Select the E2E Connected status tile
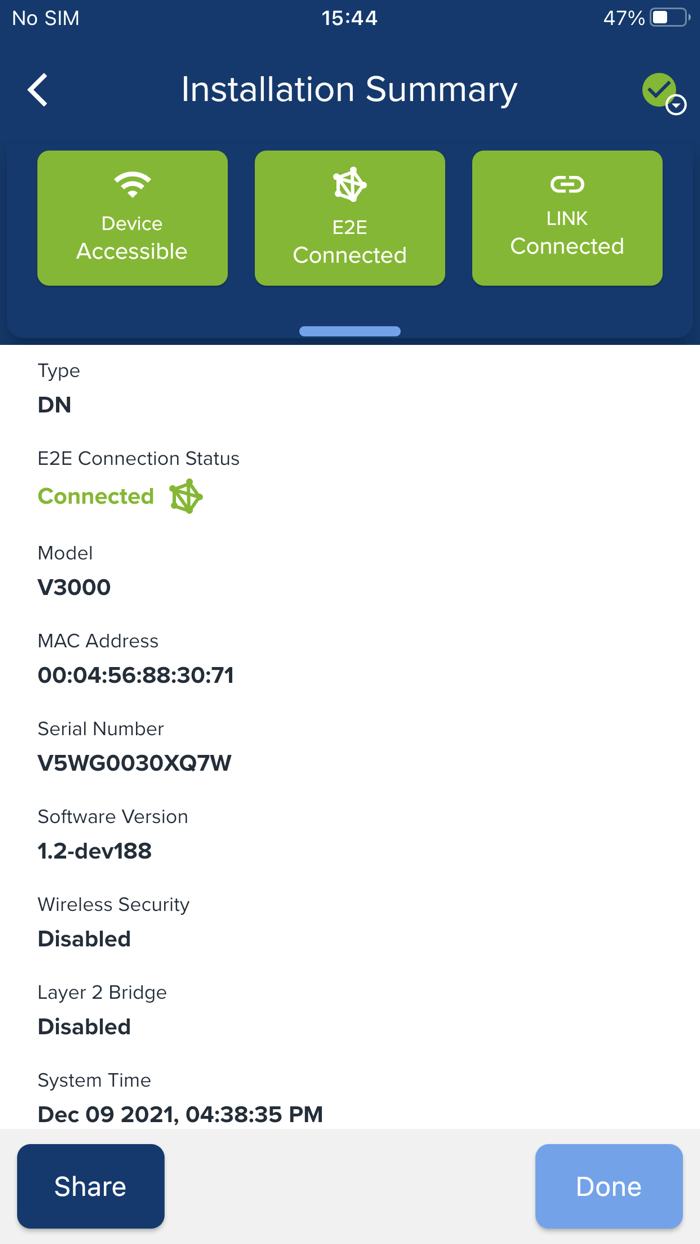Viewport: 700px width, 1244px height. tap(350, 219)
